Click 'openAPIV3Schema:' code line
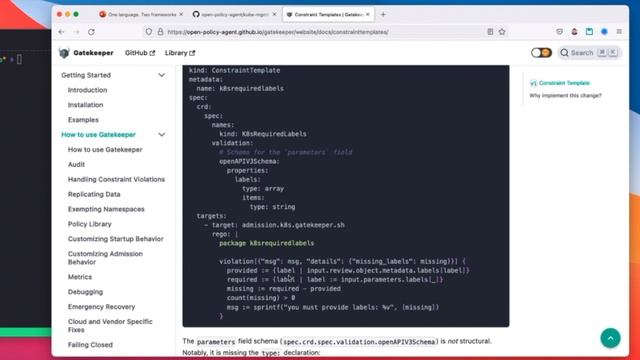Screen dimensions: 640x360 point(249,162)
